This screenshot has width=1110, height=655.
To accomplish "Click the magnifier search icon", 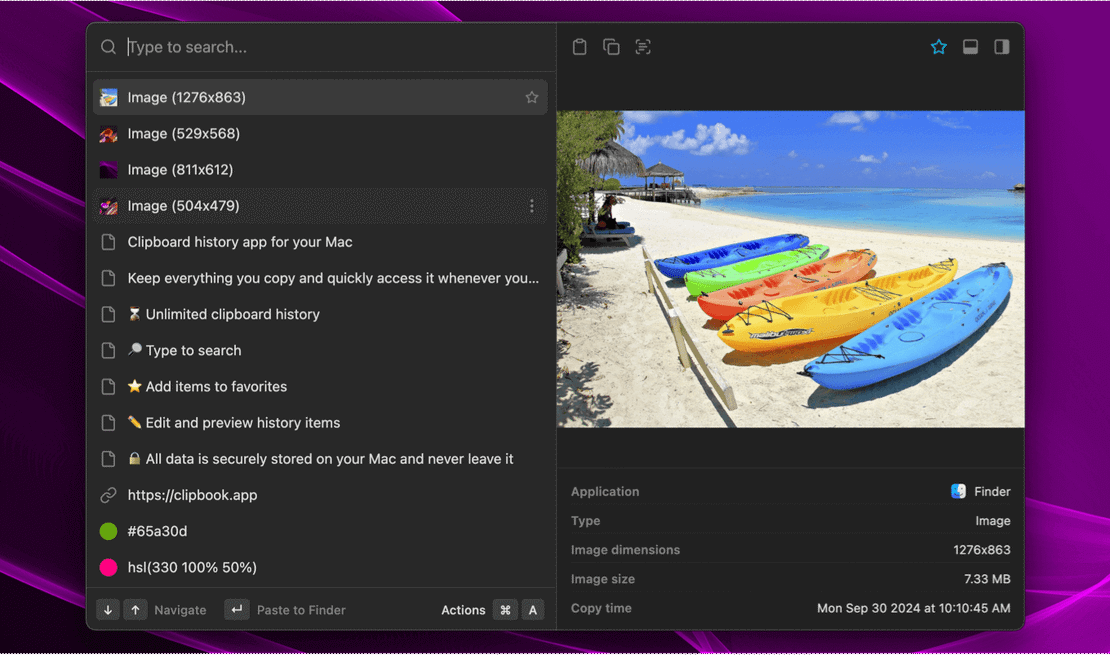I will coord(108,47).
